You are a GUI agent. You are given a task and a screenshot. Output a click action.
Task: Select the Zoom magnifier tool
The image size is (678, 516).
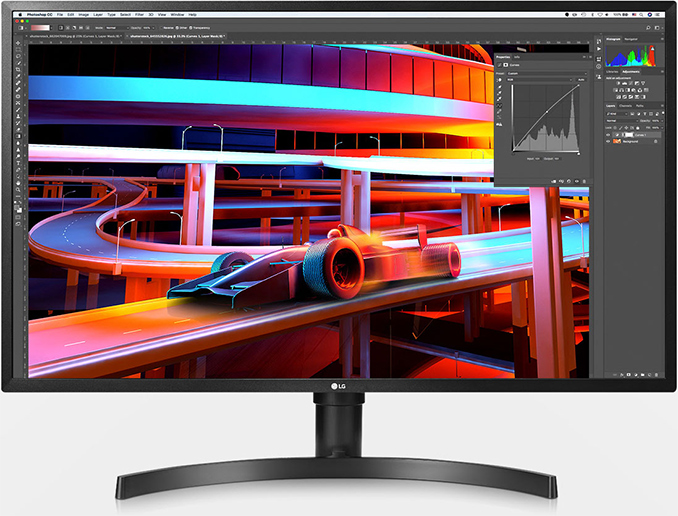pos(18,189)
